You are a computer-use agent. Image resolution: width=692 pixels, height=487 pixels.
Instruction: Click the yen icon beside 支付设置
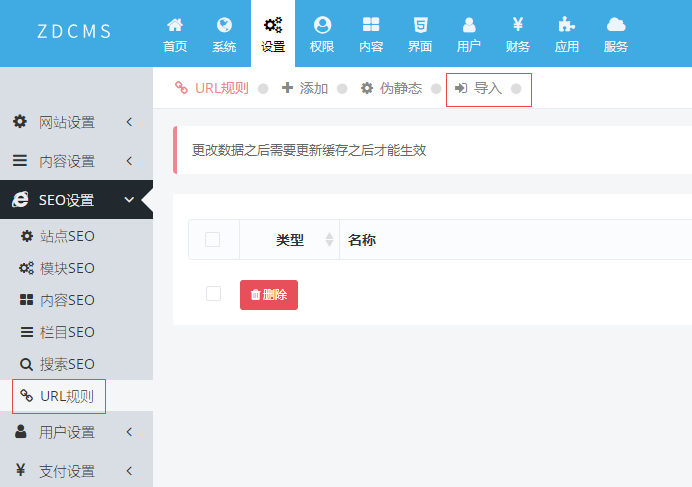(20, 470)
